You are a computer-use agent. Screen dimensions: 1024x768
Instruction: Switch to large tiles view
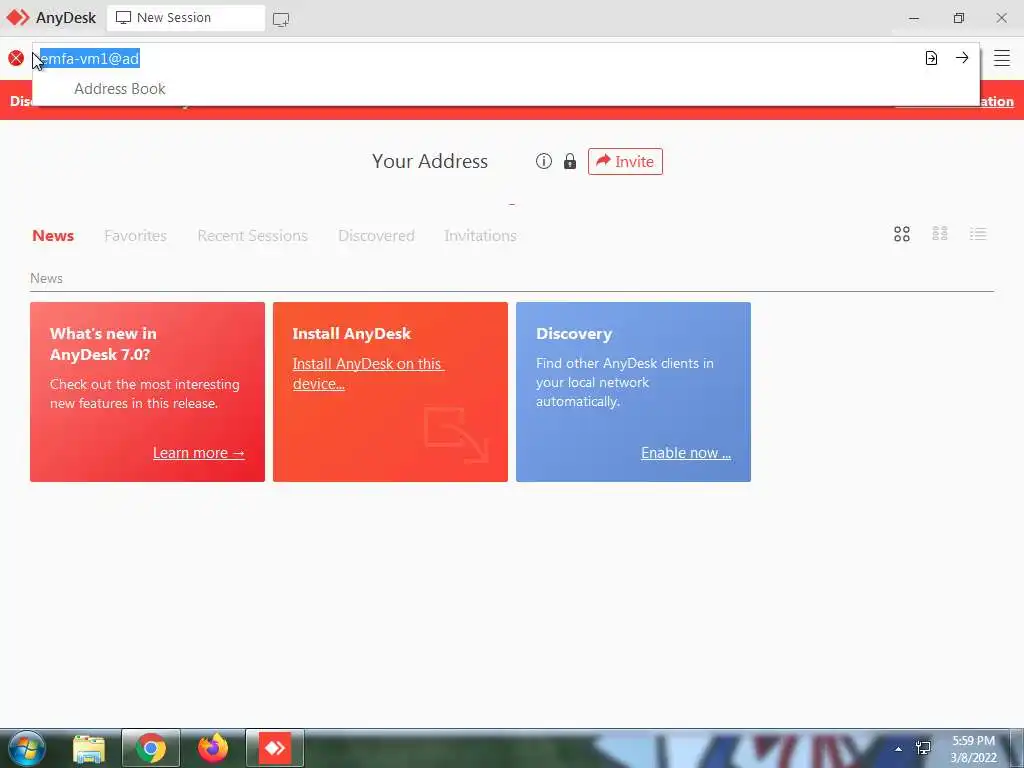902,234
